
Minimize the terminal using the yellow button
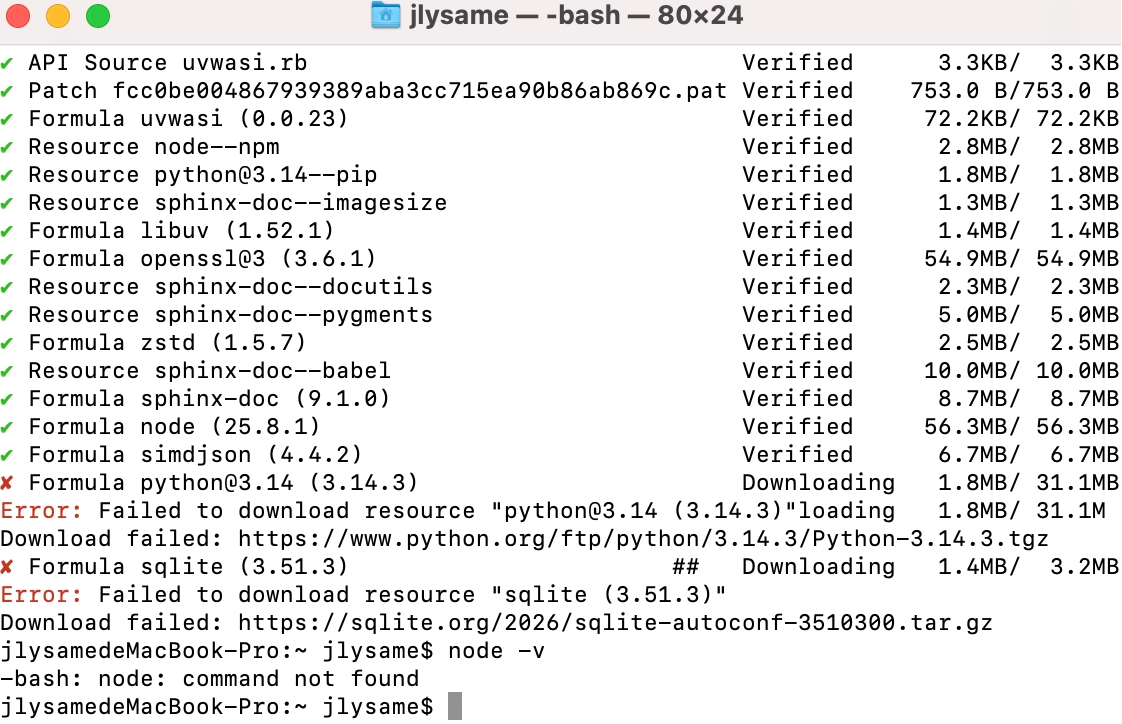(x=58, y=16)
